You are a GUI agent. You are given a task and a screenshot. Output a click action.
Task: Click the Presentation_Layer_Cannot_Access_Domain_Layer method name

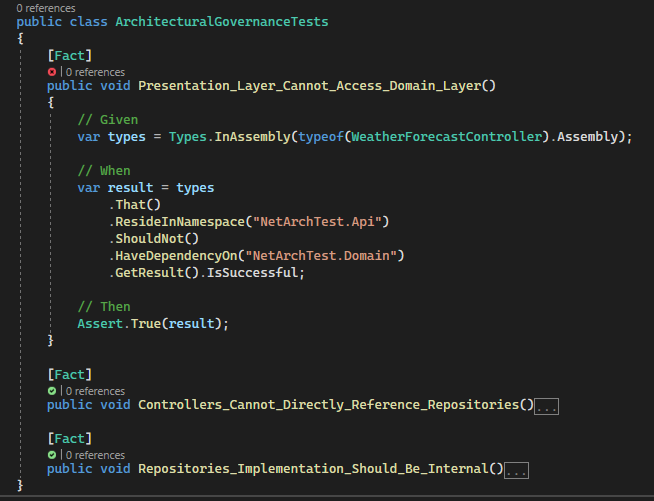click(309, 86)
